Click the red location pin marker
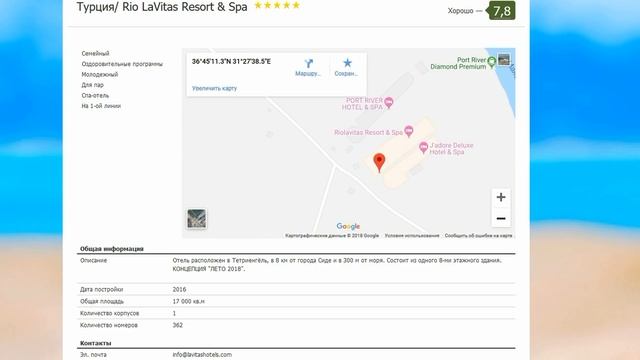Image resolution: width=640 pixels, height=360 pixels. pyautogui.click(x=379, y=162)
